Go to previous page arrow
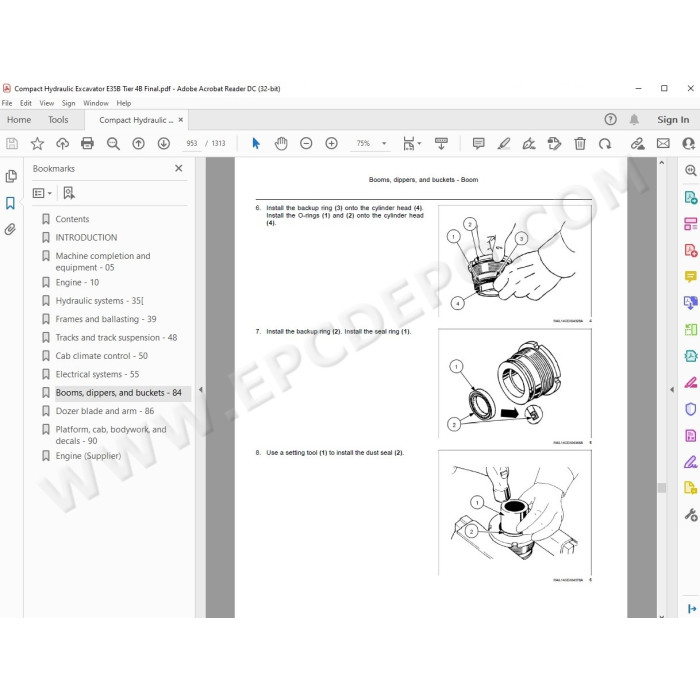Screen dimensions: 700x700 [x=138, y=143]
